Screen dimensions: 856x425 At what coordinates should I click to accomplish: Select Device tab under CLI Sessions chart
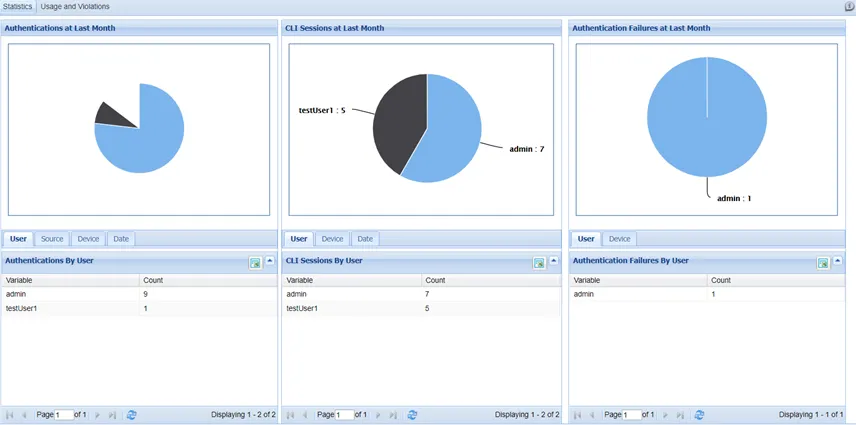332,239
